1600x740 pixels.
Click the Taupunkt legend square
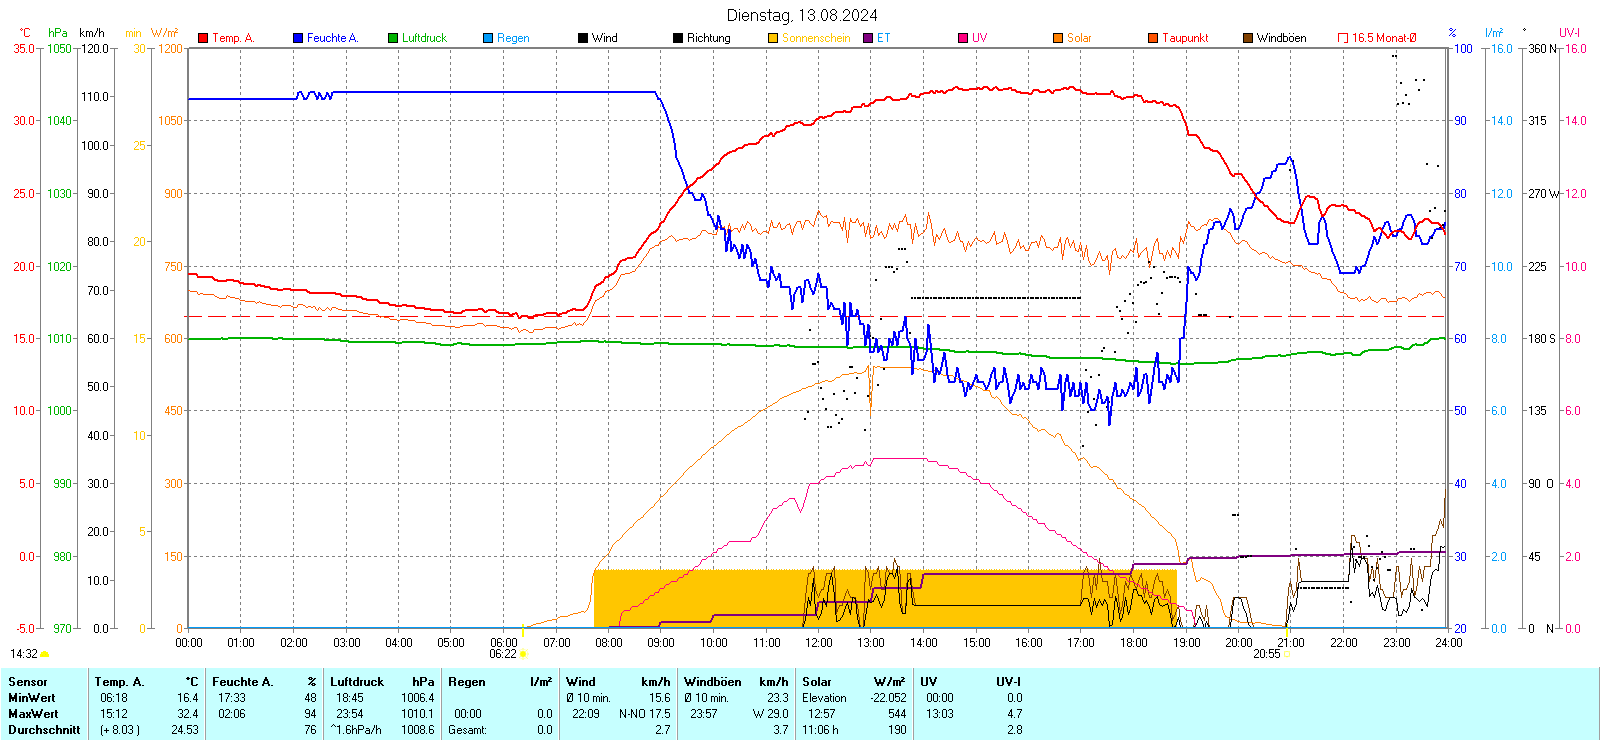1153,38
